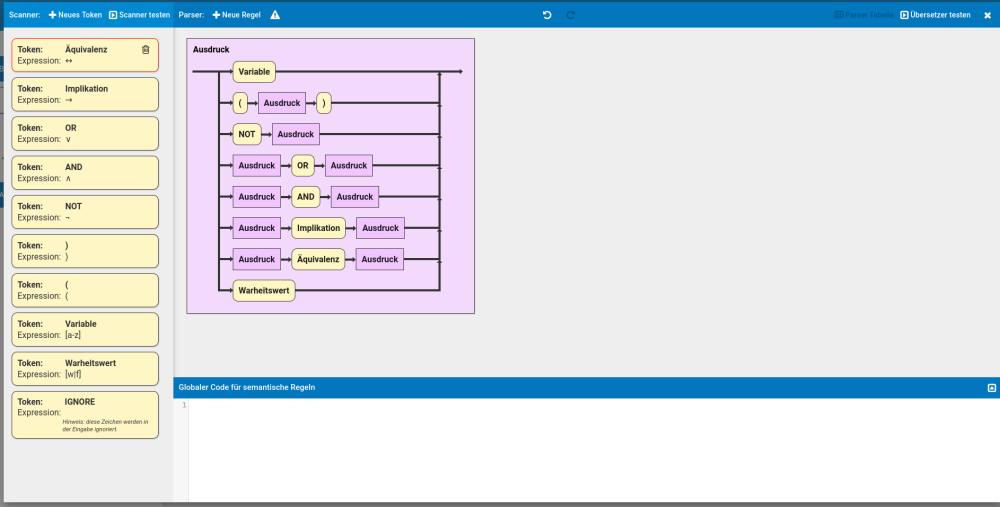Click the OR terminal node in diagram

(303, 166)
